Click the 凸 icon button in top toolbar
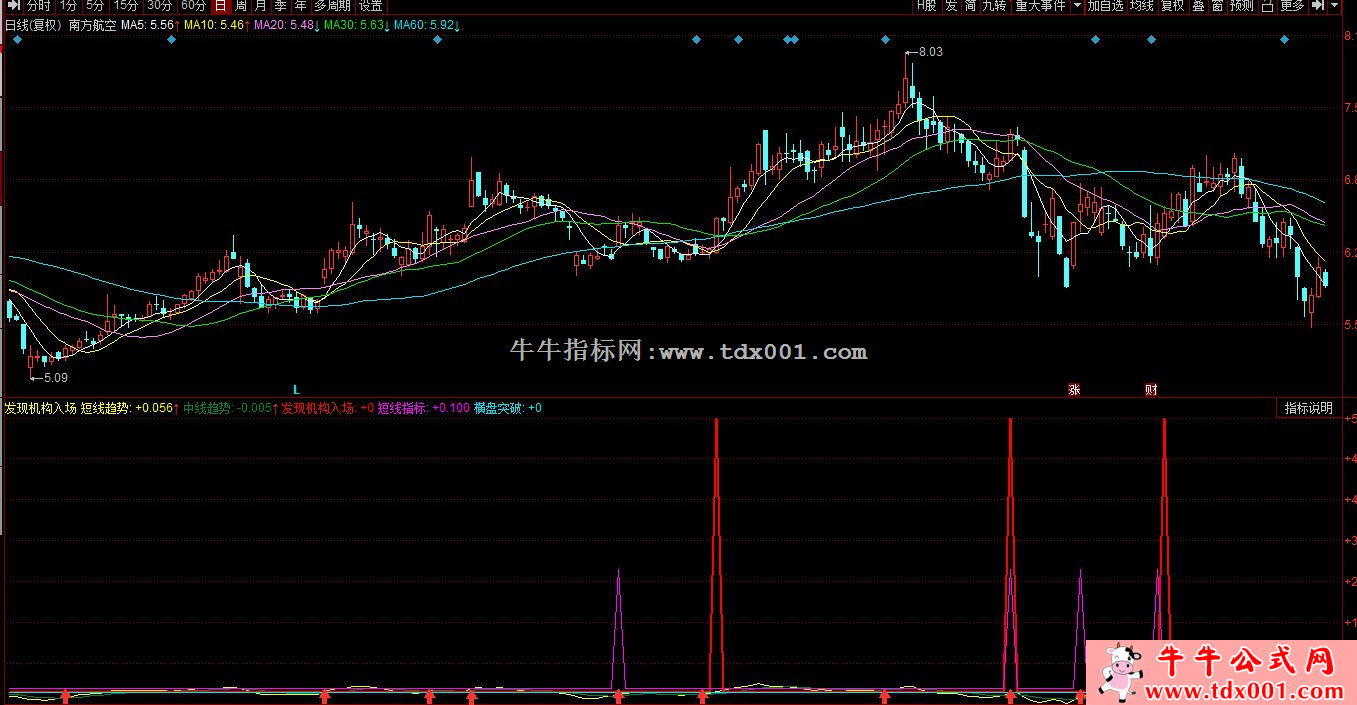The height and width of the screenshot is (705, 1357). tap(1267, 6)
